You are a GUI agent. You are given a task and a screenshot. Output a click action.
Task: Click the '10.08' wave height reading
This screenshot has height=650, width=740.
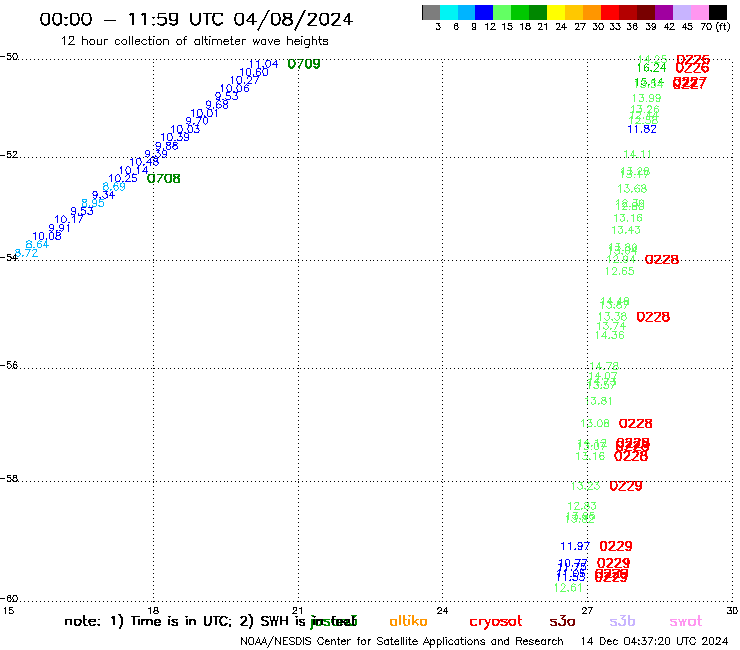(x=47, y=236)
